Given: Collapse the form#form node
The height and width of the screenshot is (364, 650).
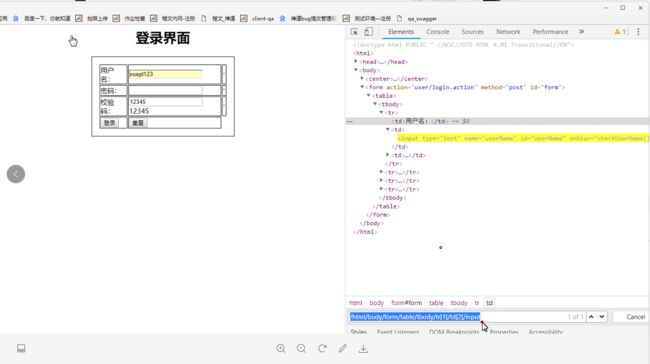Looking at the screenshot, I should (362, 87).
